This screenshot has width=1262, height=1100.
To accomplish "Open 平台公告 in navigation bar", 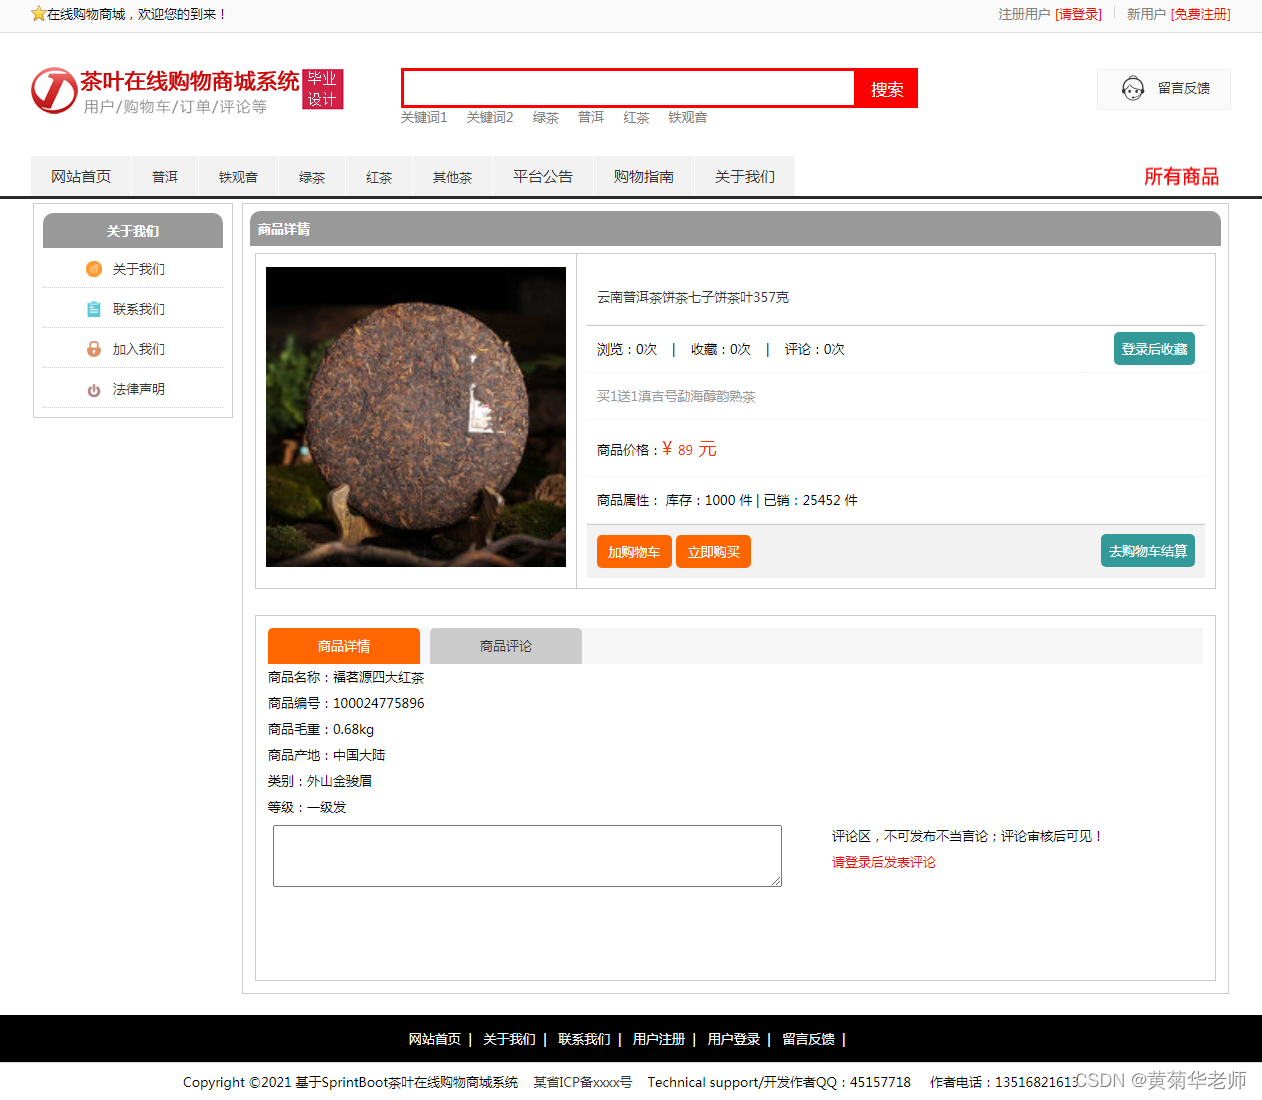I will pyautogui.click(x=543, y=177).
